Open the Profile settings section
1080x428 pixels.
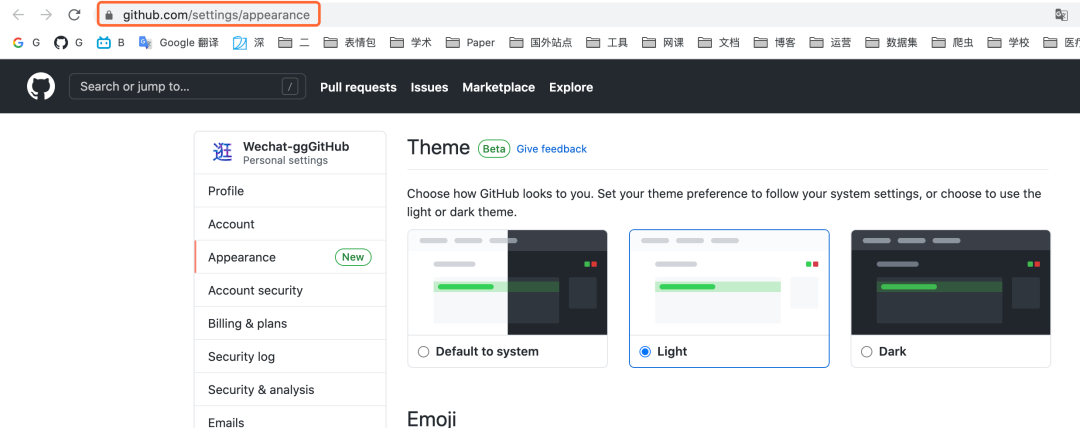pos(290,191)
